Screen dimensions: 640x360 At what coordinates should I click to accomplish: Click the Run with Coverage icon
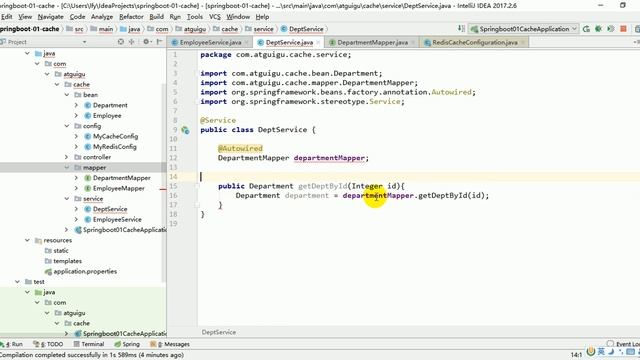611,29
